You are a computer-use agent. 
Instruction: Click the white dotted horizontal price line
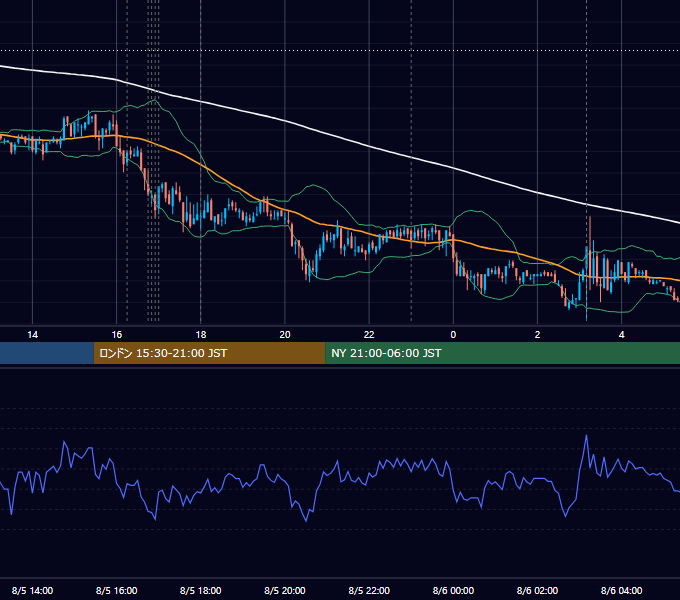[x=340, y=51]
